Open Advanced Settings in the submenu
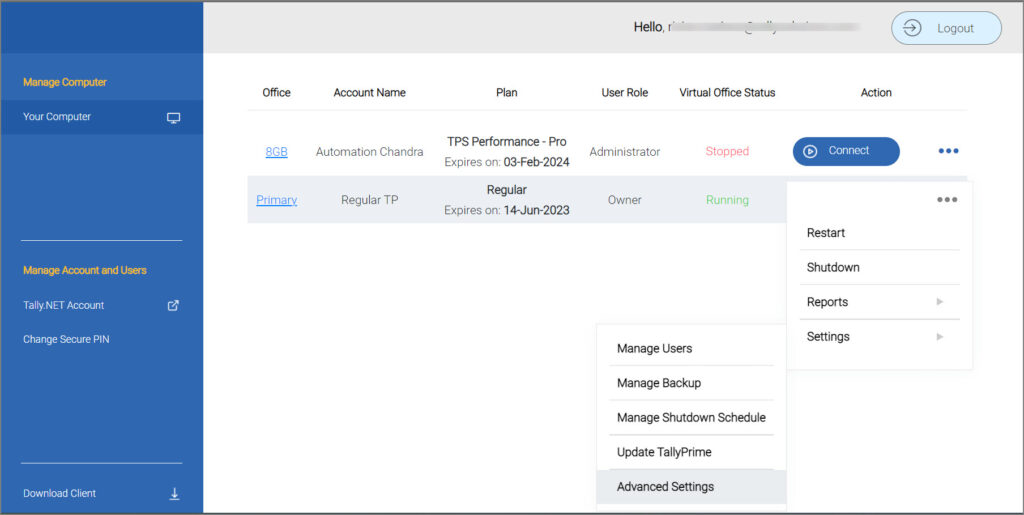The image size is (1024, 515). click(x=691, y=486)
